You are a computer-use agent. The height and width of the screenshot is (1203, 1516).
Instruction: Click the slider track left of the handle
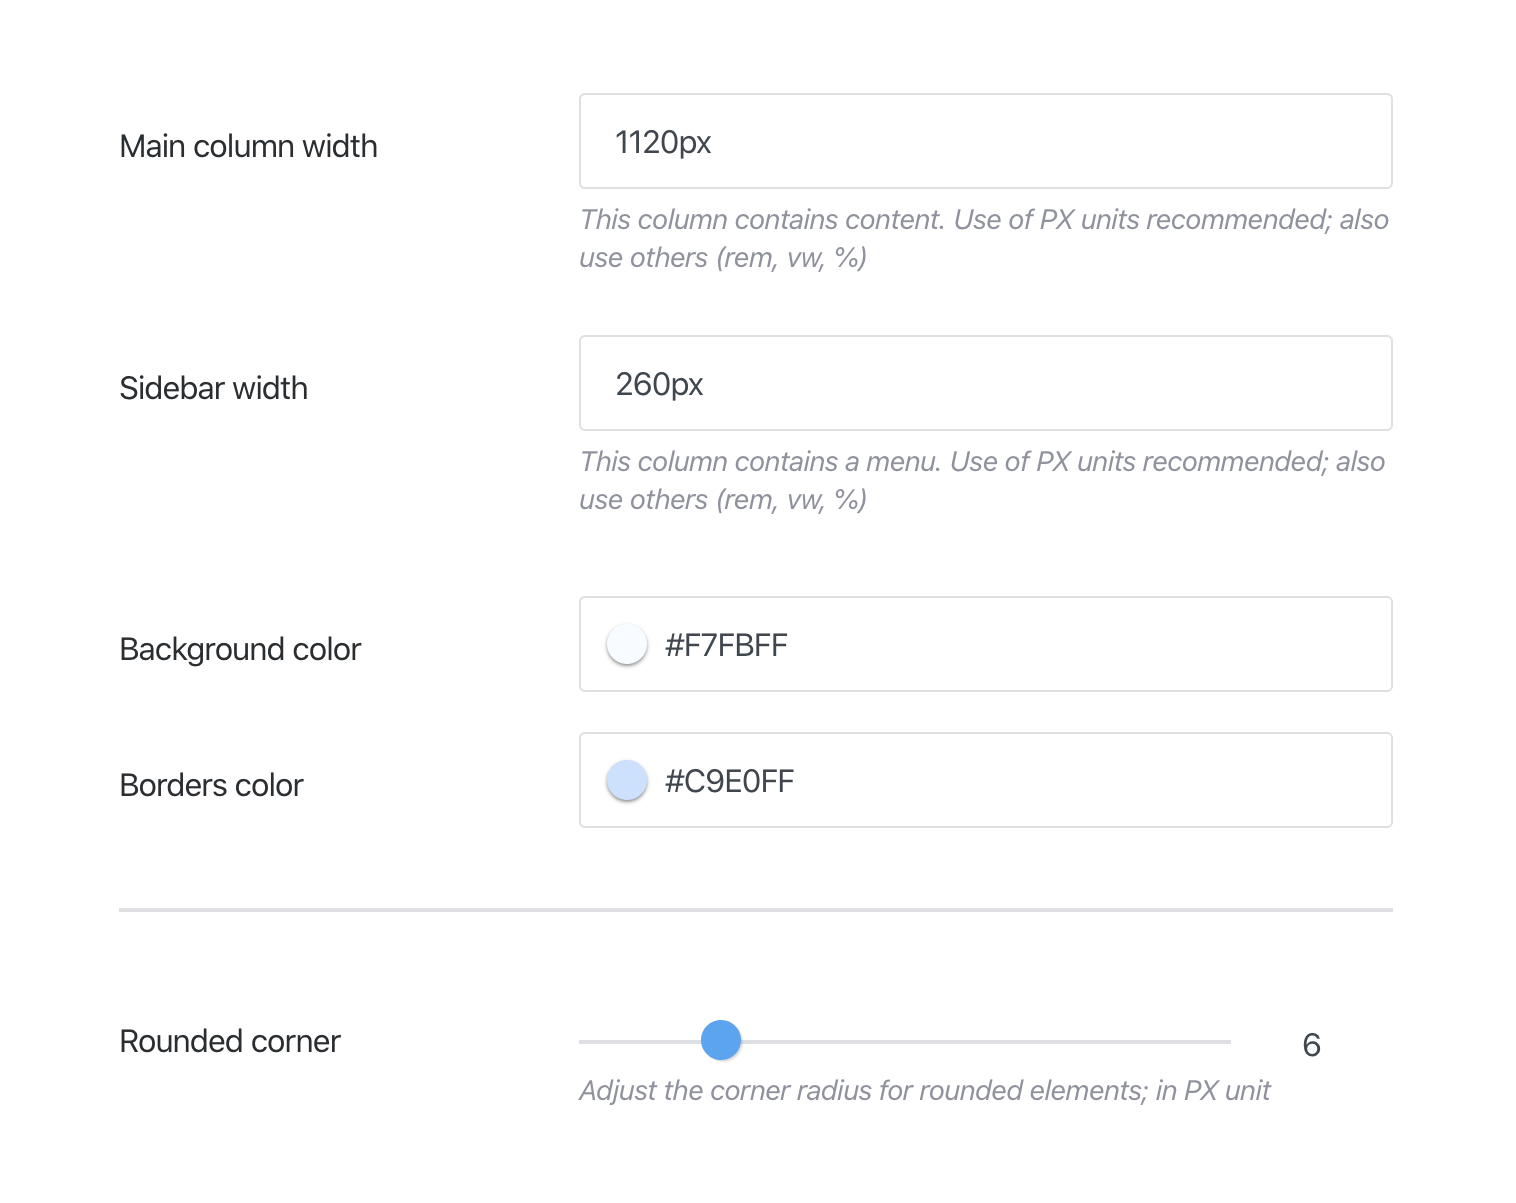tap(640, 1040)
